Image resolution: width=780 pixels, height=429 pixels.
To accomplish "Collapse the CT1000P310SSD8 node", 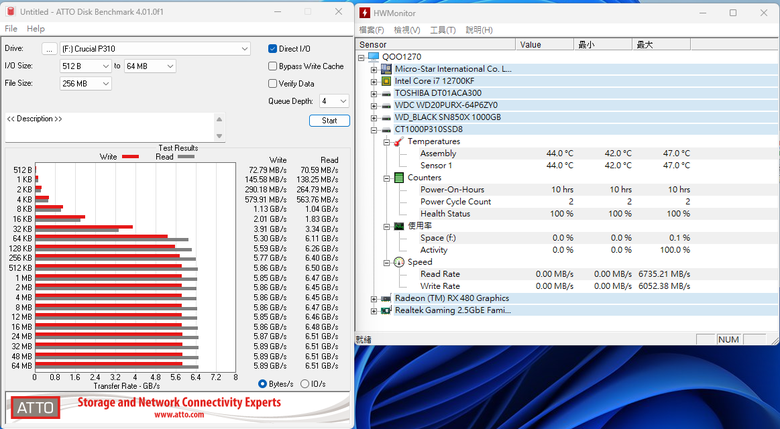I will tap(374, 130).
